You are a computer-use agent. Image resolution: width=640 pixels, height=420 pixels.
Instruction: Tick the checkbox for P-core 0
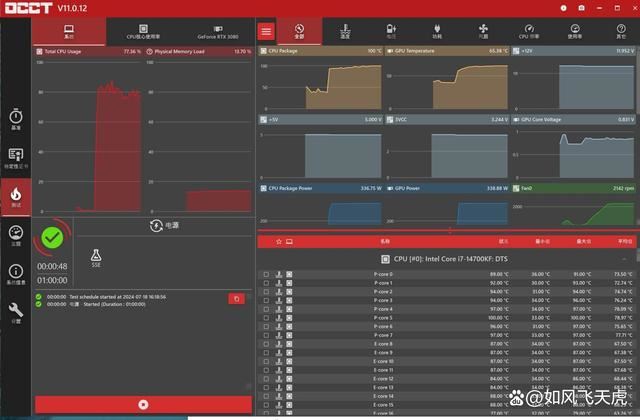[266, 274]
